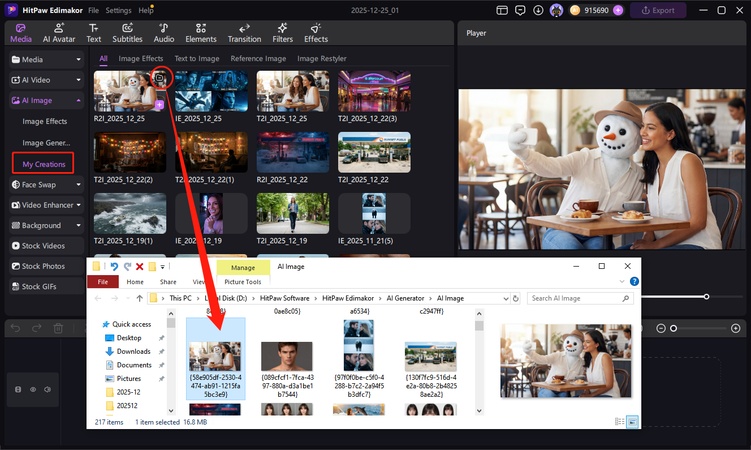Switch to large icons view in Explorer
751x450 pixels.
[x=634, y=423]
